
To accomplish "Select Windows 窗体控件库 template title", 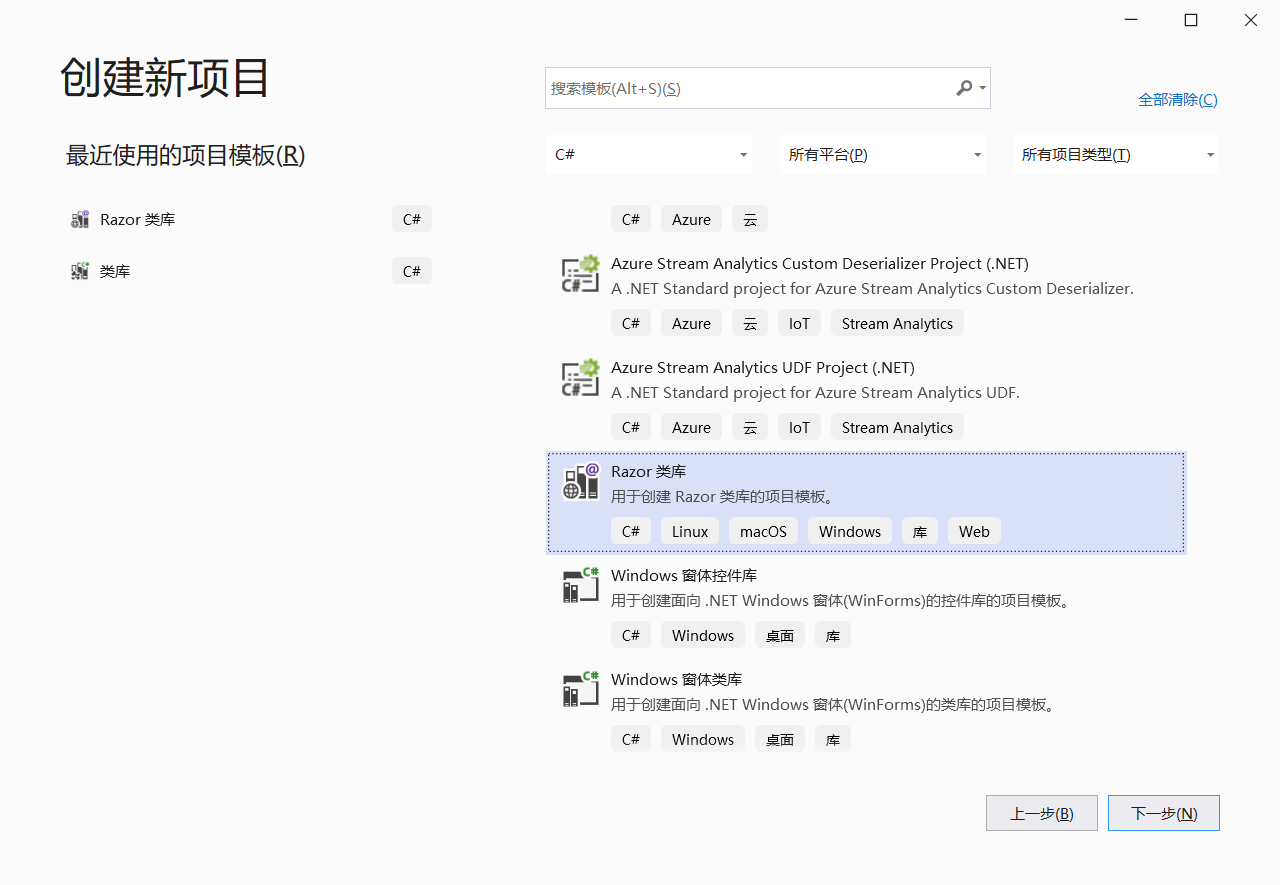I will (x=684, y=576).
